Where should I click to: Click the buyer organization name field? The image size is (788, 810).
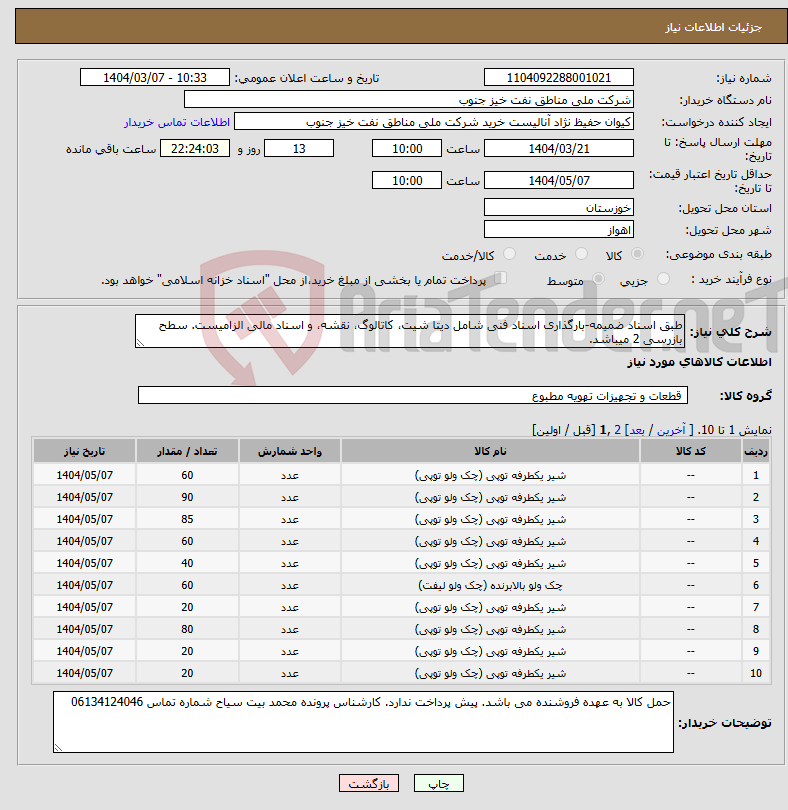click(409, 100)
